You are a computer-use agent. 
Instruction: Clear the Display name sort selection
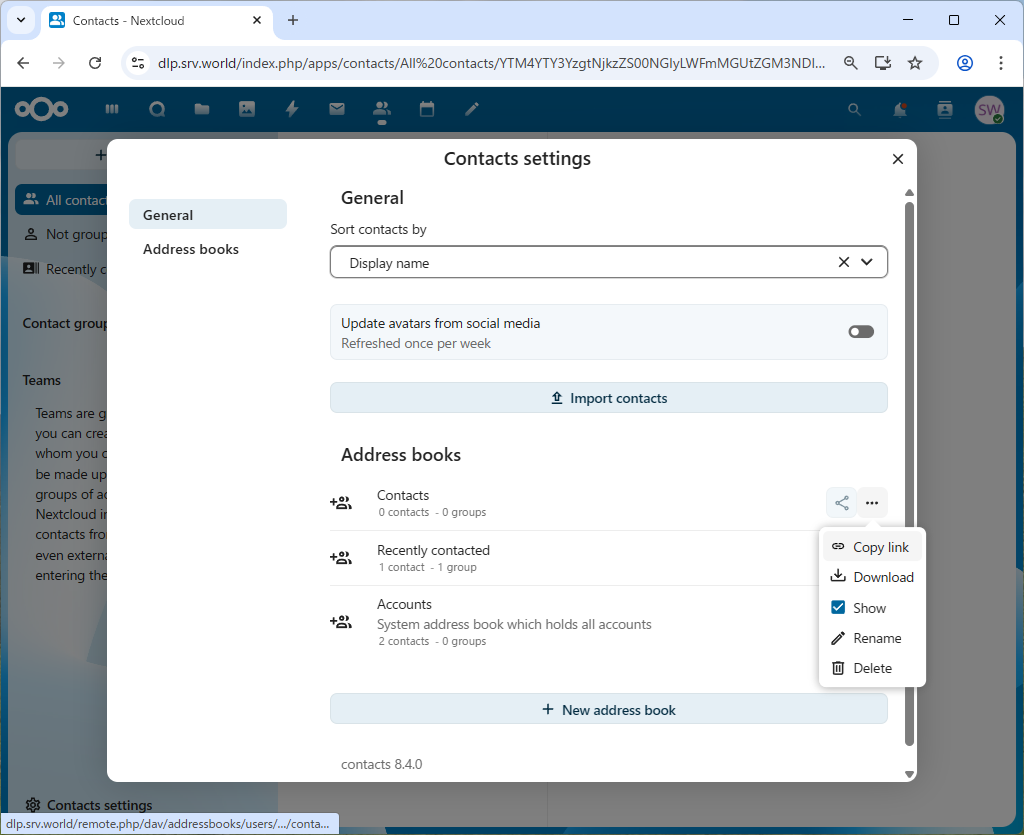pyautogui.click(x=844, y=262)
